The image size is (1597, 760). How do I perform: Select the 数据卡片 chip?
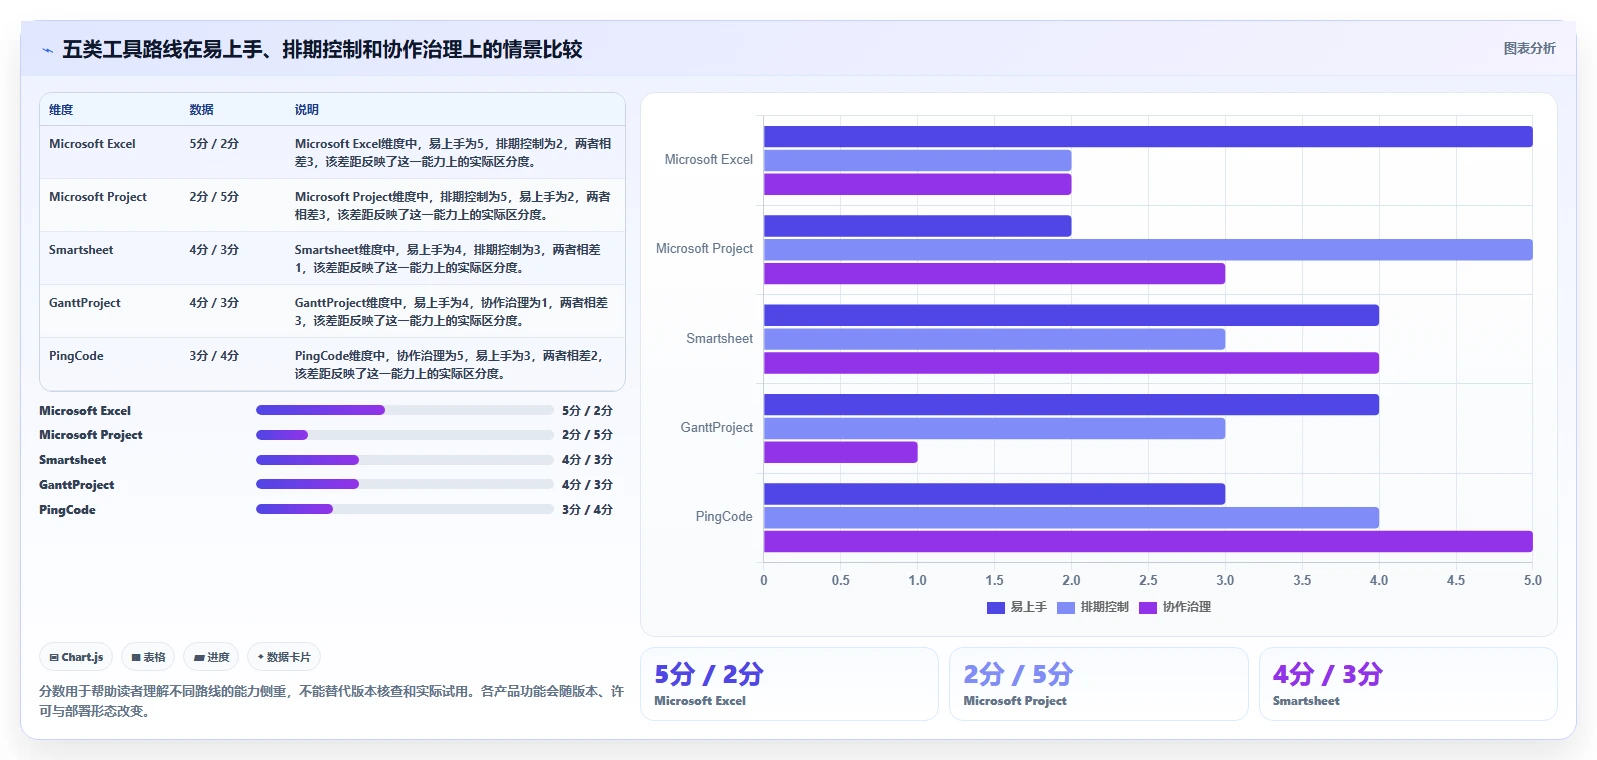(x=284, y=657)
